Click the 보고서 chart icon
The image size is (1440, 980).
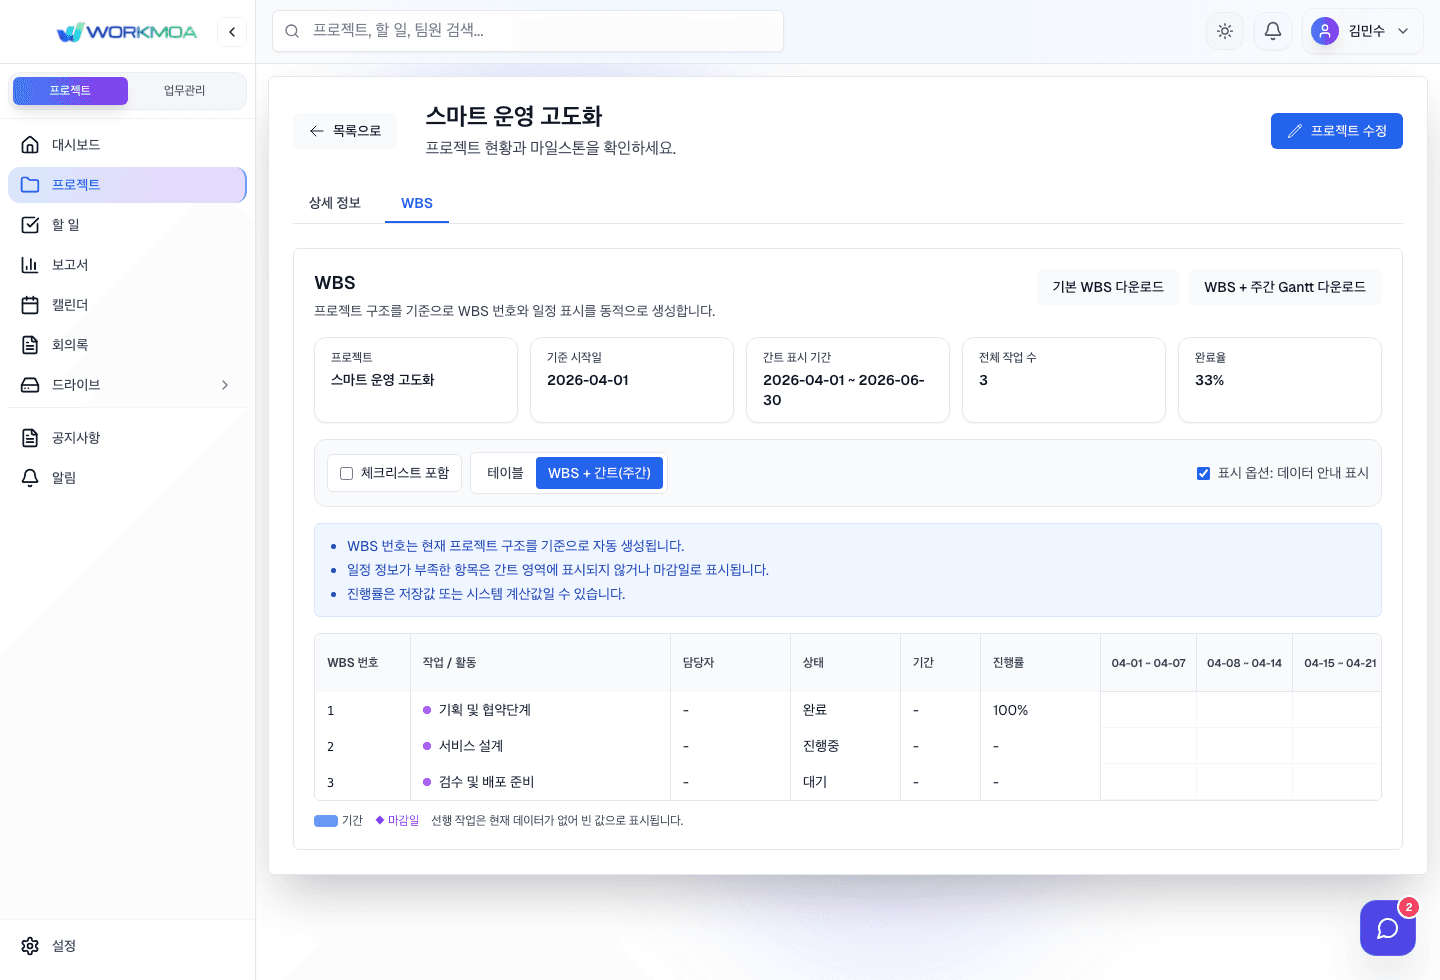pos(30,265)
